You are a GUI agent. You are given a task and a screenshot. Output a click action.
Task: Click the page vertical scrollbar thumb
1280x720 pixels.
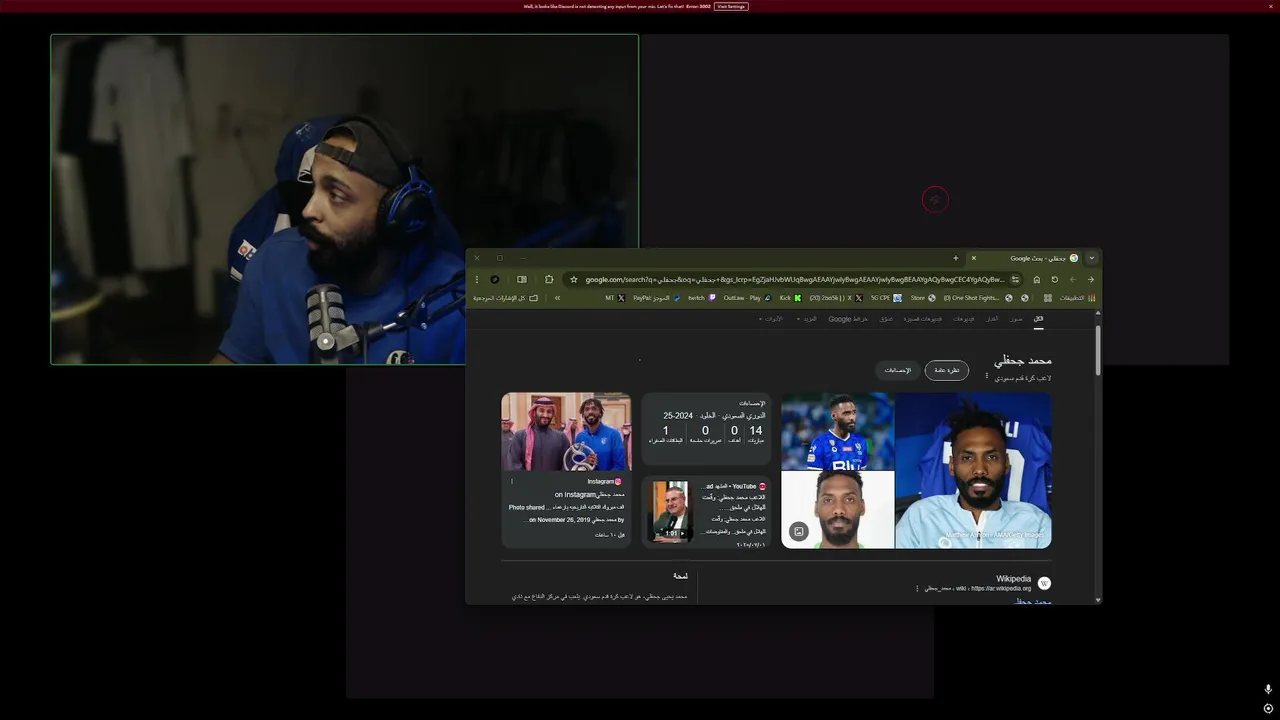click(1098, 350)
